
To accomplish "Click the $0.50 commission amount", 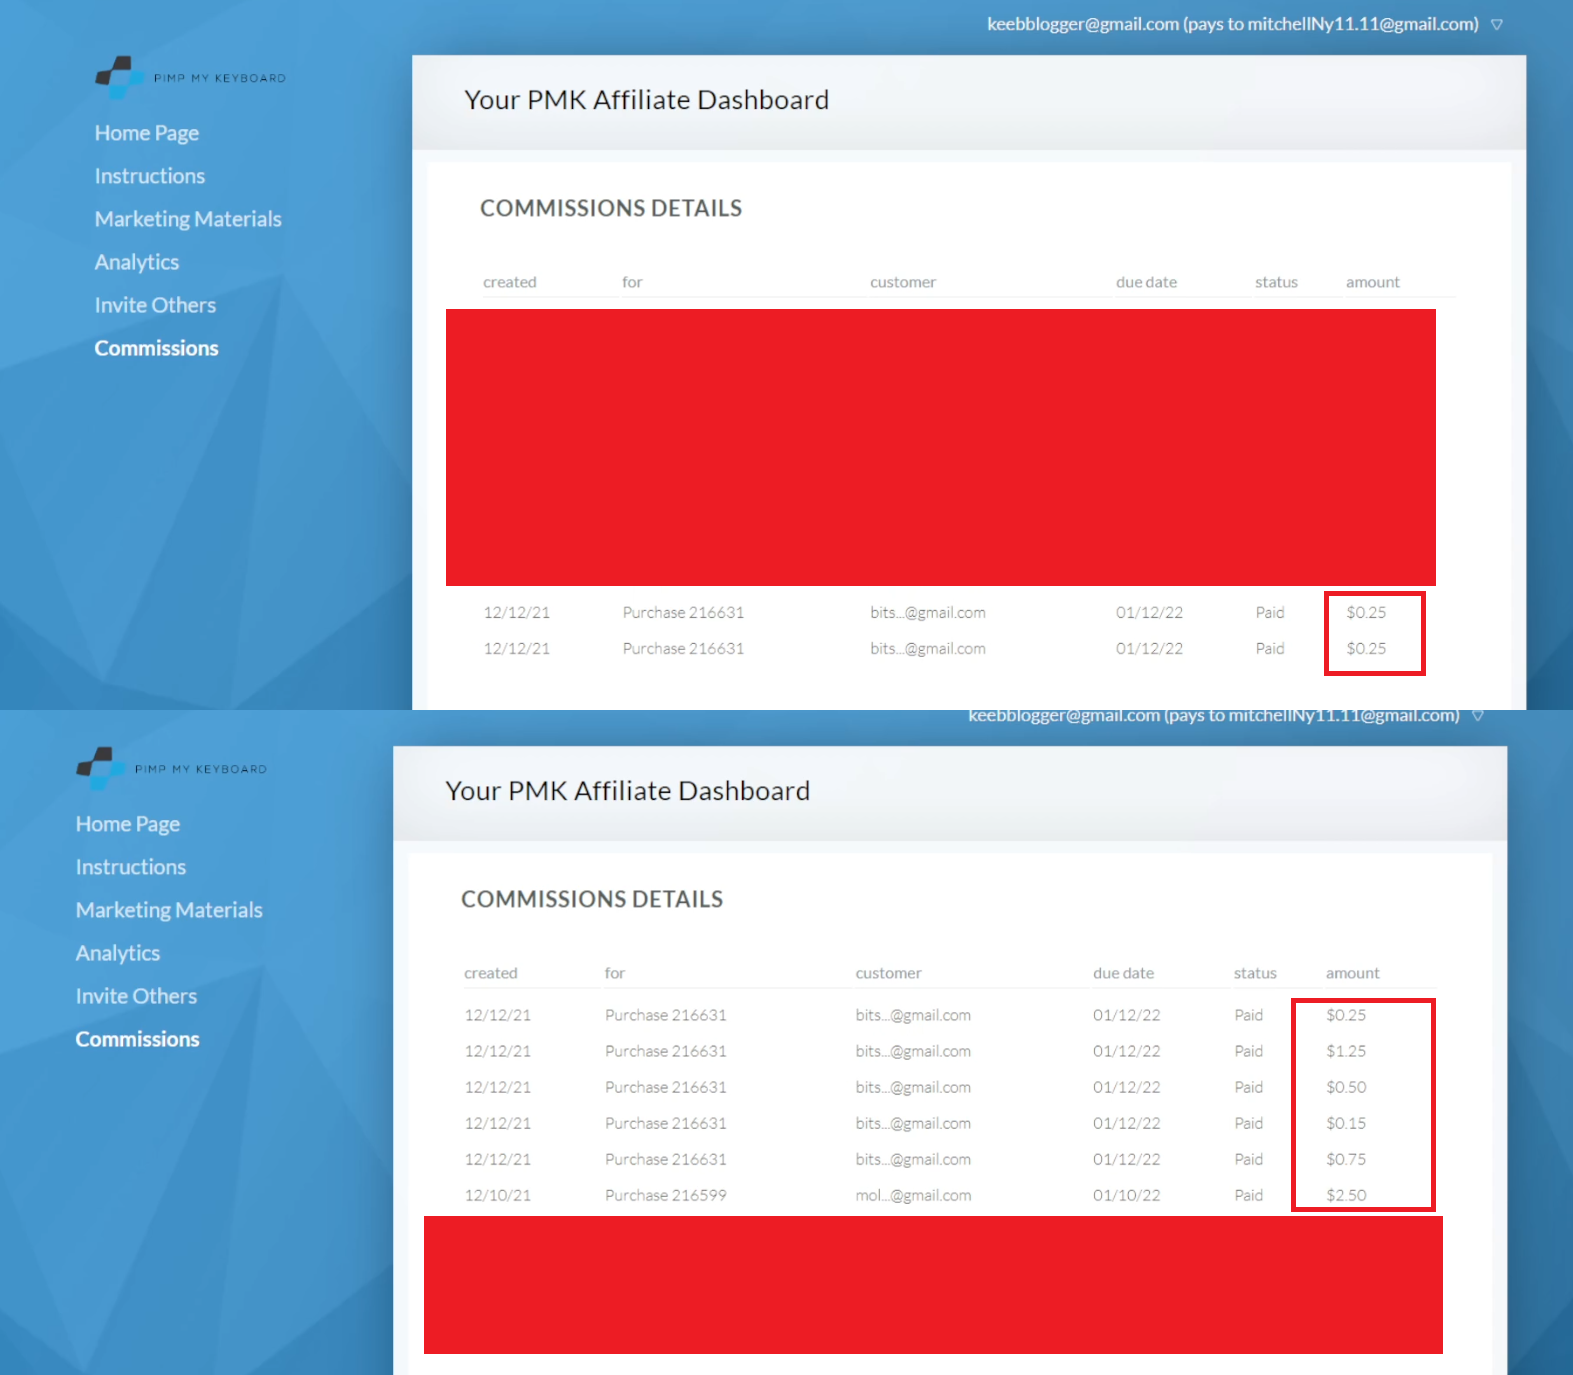I will (x=1346, y=1087).
